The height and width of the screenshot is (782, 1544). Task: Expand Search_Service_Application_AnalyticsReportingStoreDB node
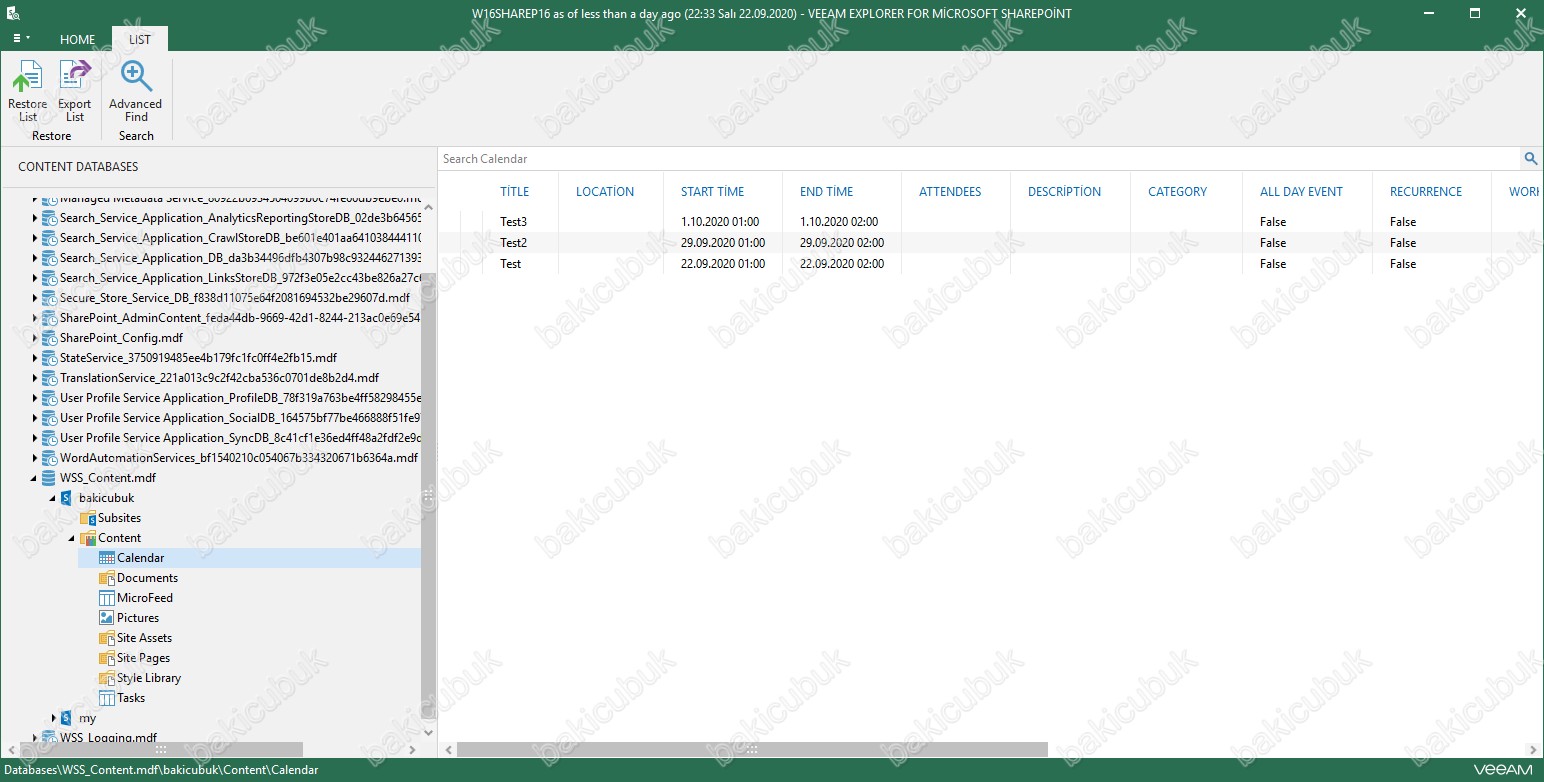[35, 217]
